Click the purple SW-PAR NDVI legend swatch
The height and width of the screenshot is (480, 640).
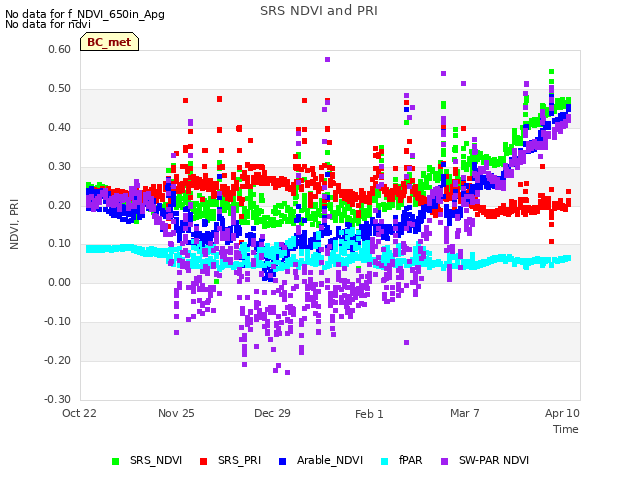tap(444, 461)
